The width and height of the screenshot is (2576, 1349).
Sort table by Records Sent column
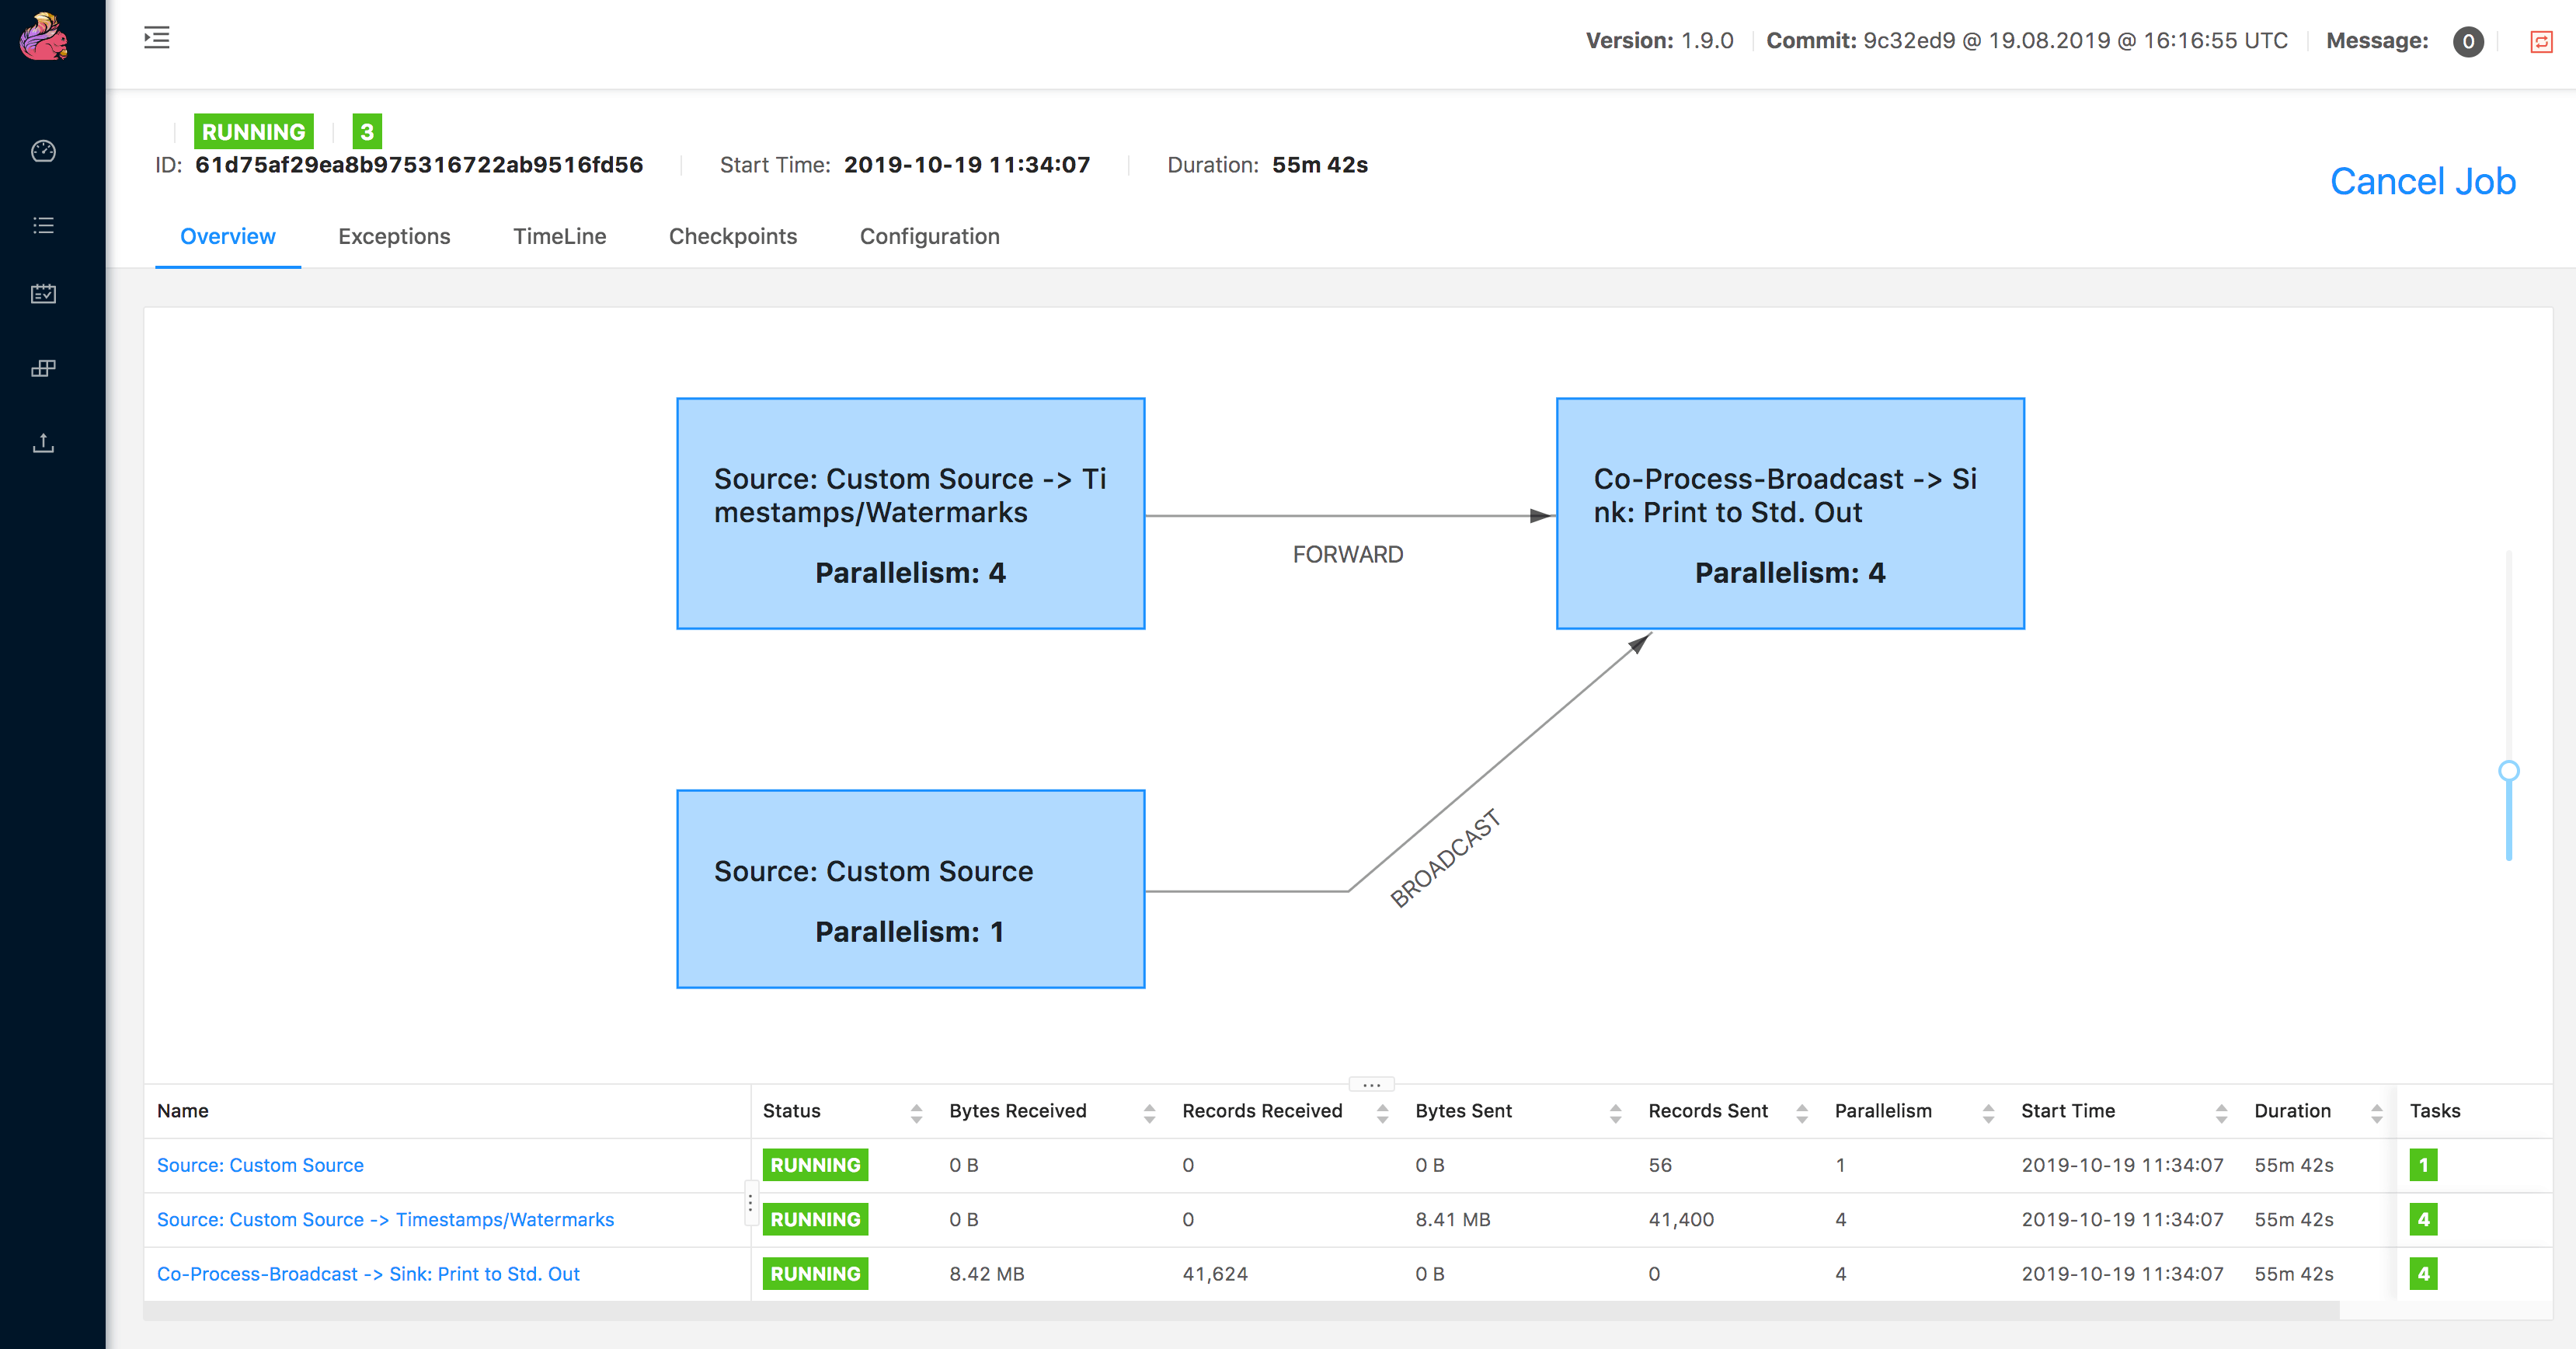tap(1801, 1112)
